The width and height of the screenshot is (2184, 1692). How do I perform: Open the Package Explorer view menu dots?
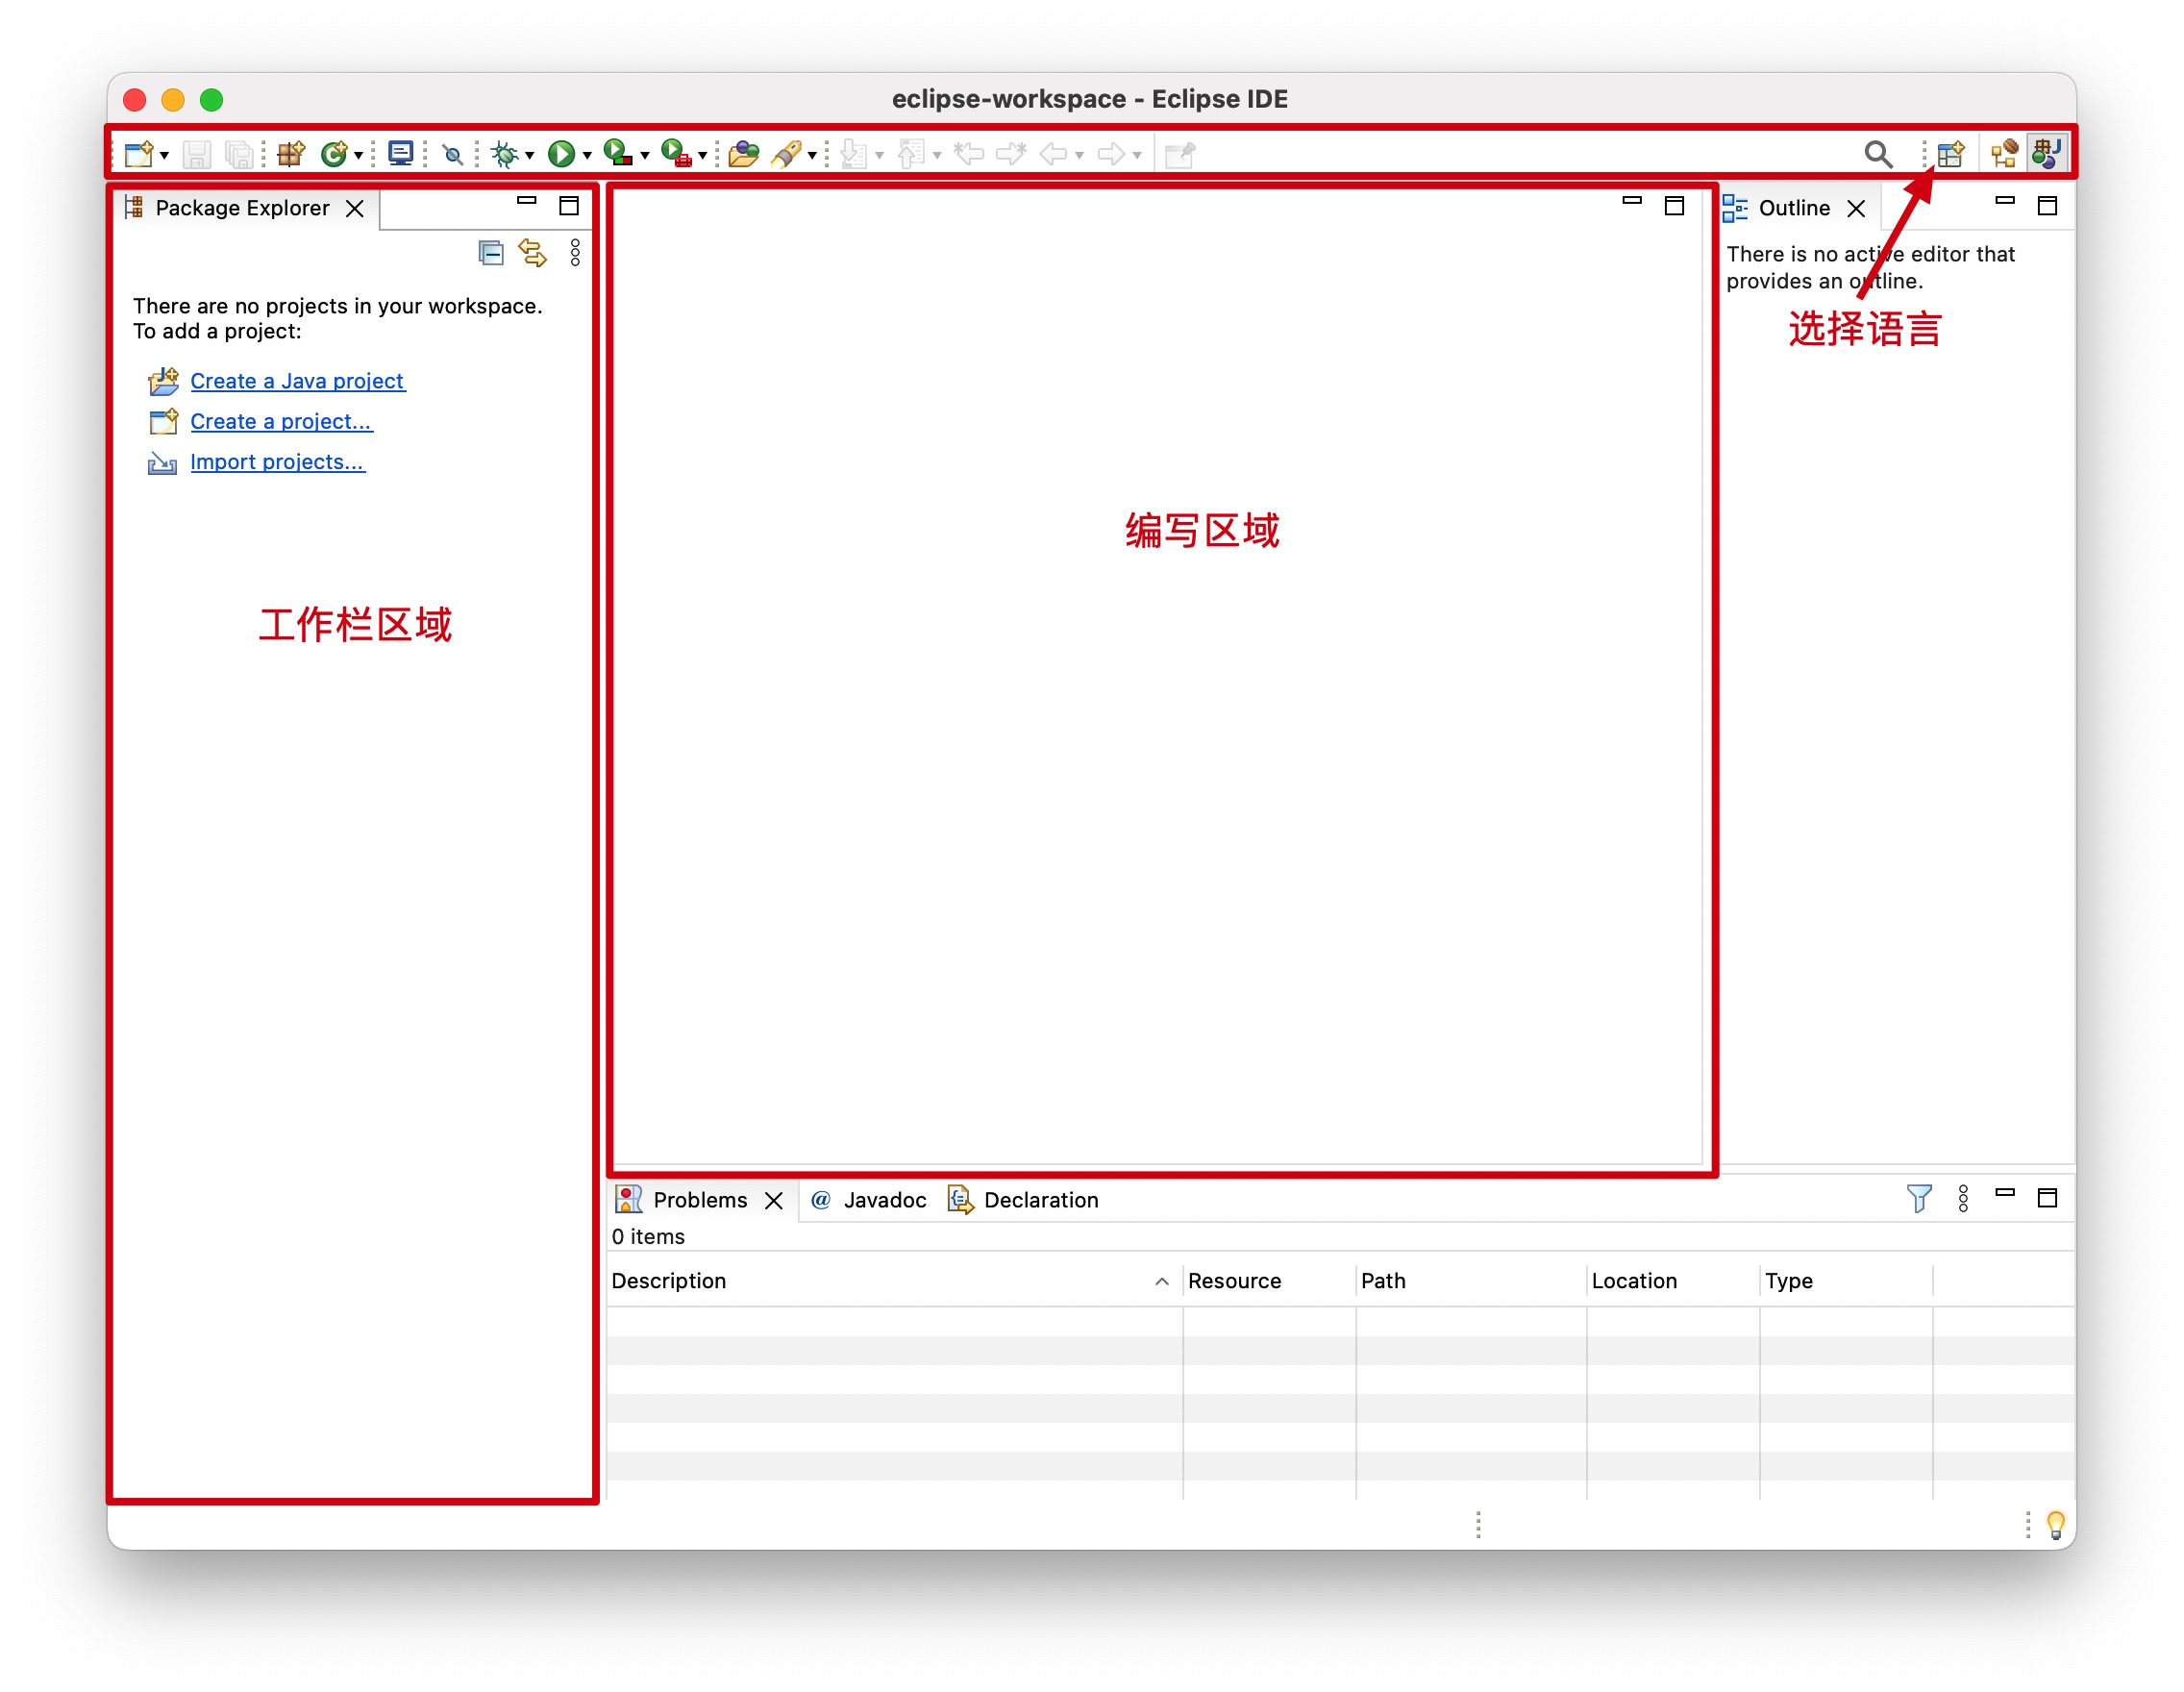click(x=575, y=253)
